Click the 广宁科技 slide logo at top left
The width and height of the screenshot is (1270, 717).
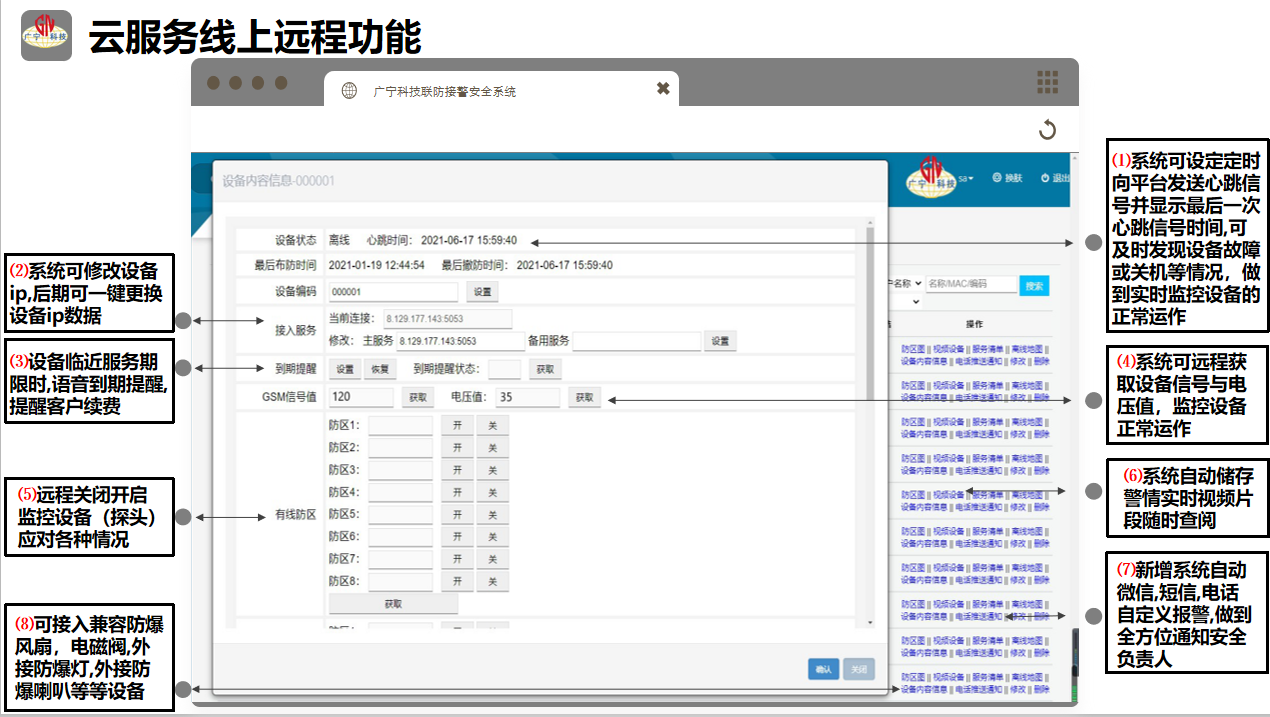click(x=46, y=35)
